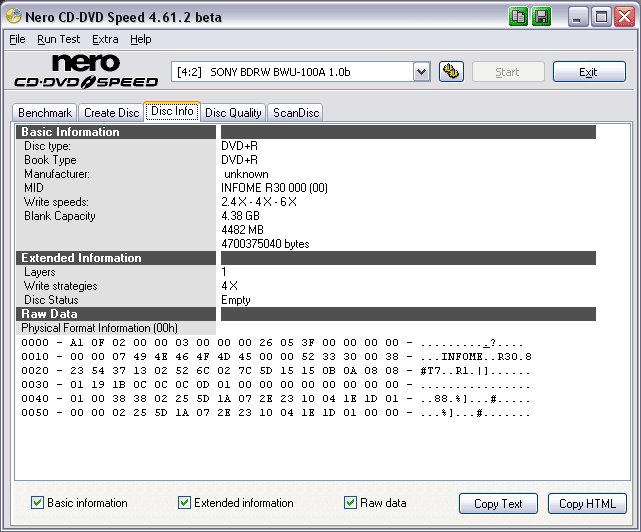Open the Extra menu
The width and height of the screenshot is (641, 532).
click(x=105, y=39)
